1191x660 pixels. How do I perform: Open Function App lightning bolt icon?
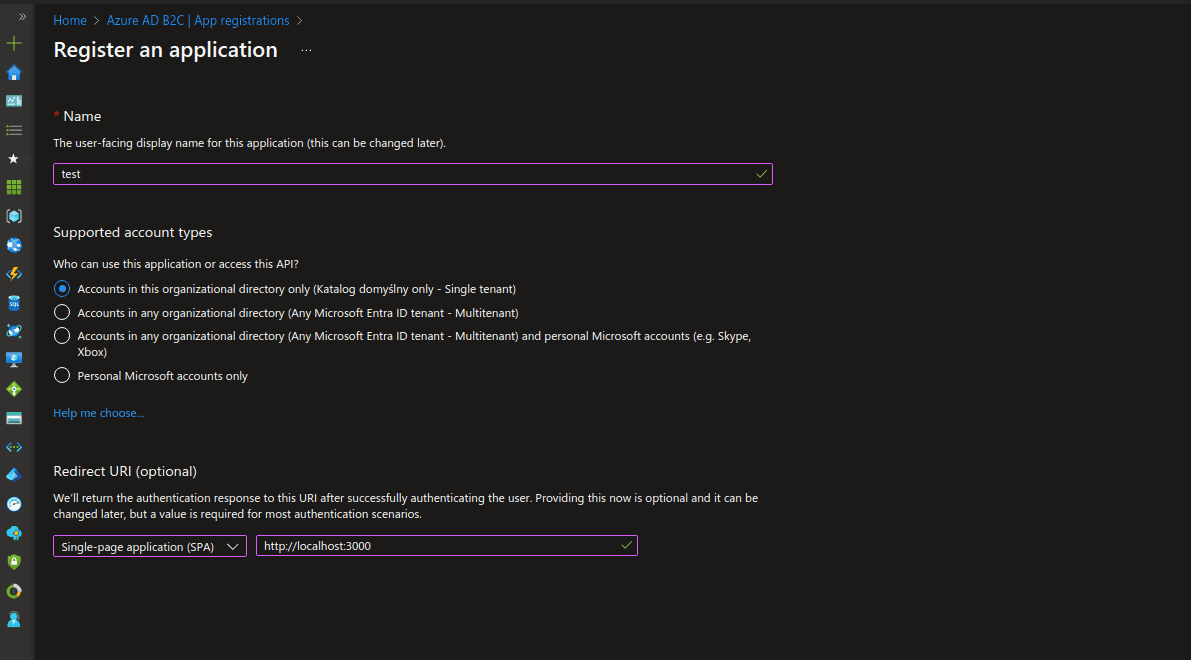(x=14, y=273)
